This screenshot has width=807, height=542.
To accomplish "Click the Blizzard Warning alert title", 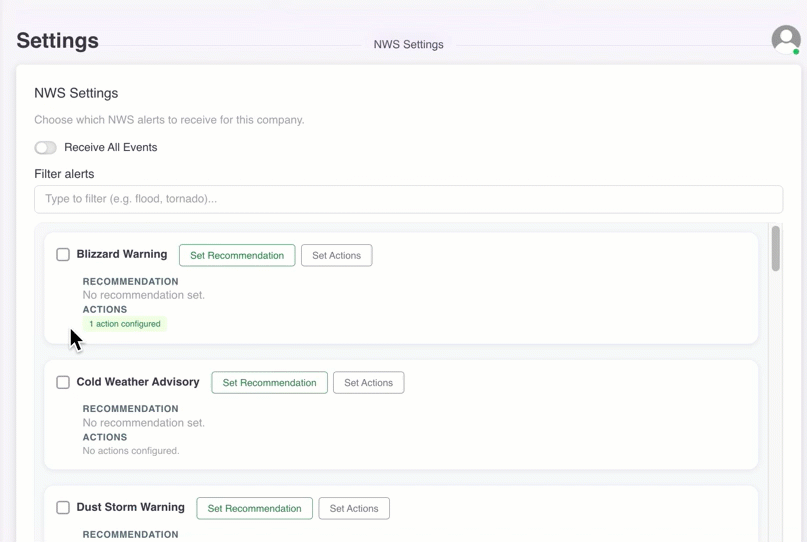I will (122, 255).
